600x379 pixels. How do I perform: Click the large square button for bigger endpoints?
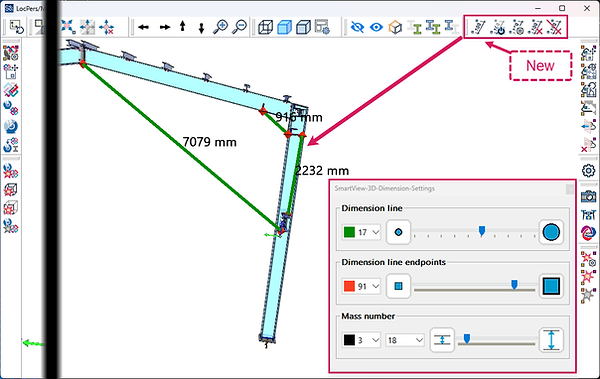[x=551, y=286]
